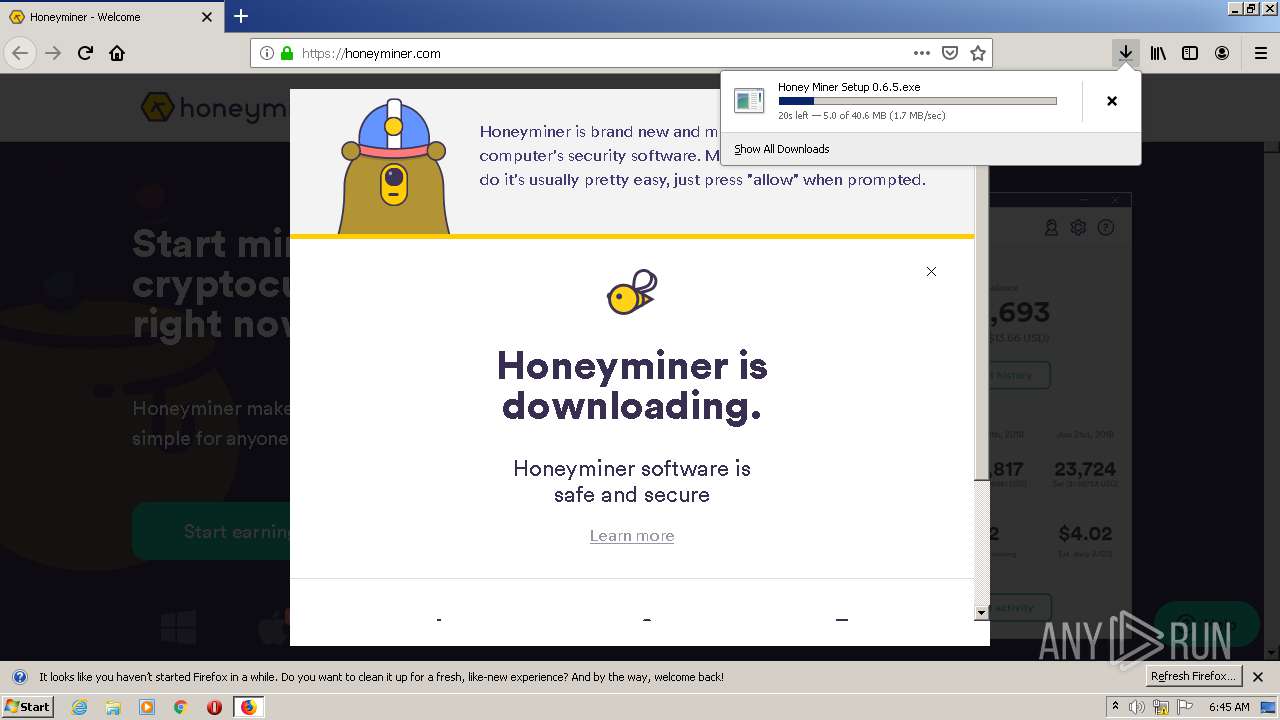Viewport: 1280px width, 720px height.
Task: Go back with the browser back arrow
Action: pos(20,53)
